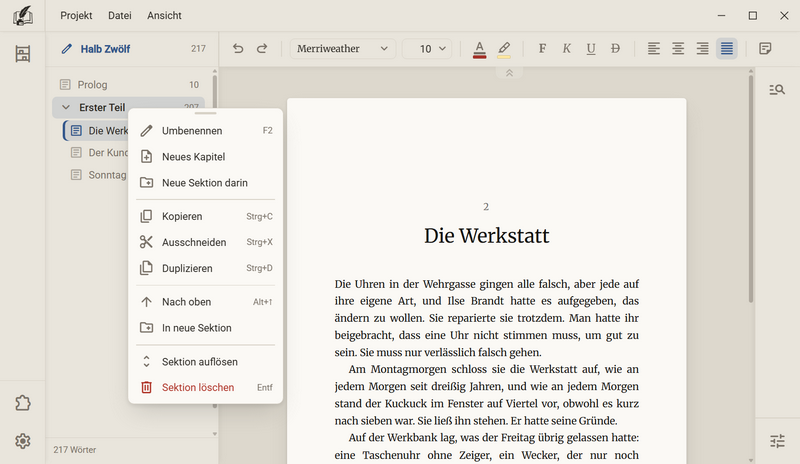Toggle bold formatting (F)
Viewport: 800px width, 464px height.
(x=542, y=48)
